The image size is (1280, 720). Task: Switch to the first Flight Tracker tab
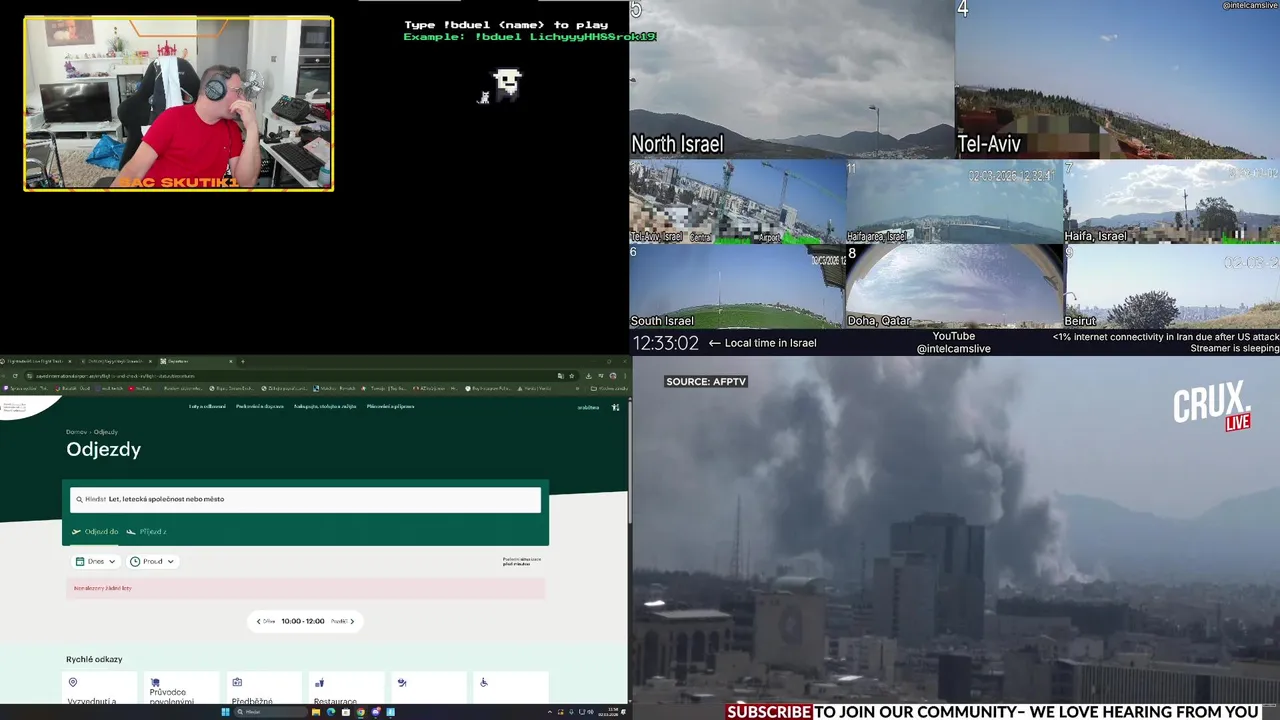click(x=36, y=361)
